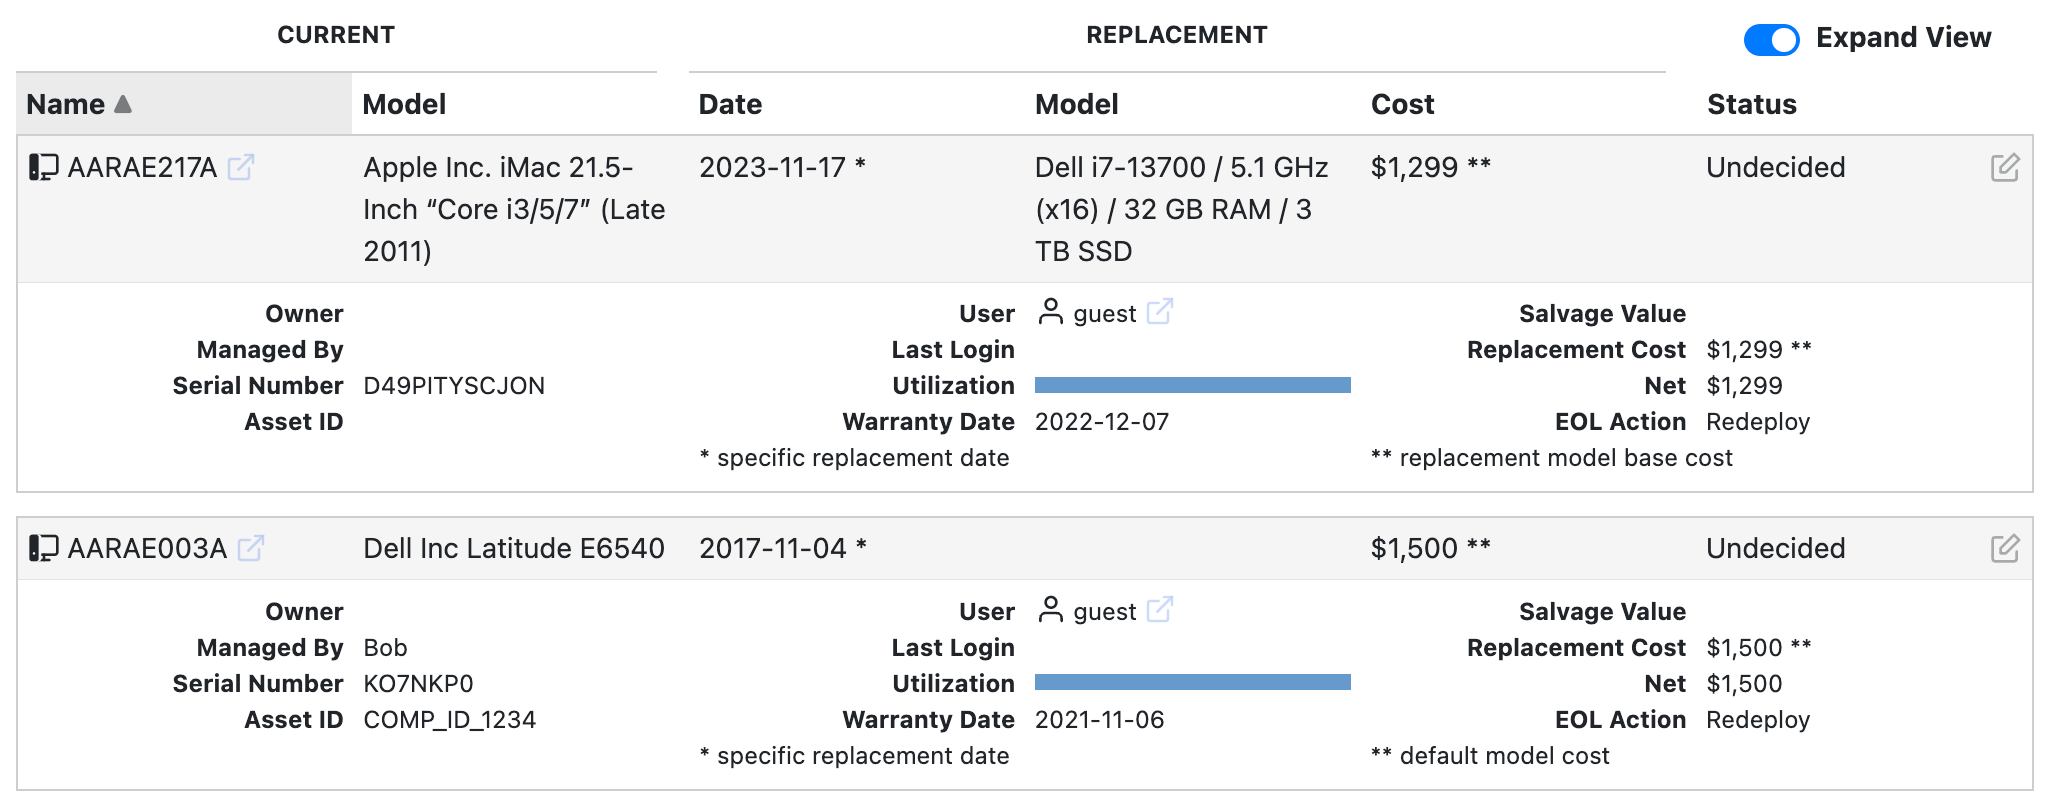The image size is (2052, 802).
Task: Click the guest link for AARAE217A
Action: [x=1104, y=313]
